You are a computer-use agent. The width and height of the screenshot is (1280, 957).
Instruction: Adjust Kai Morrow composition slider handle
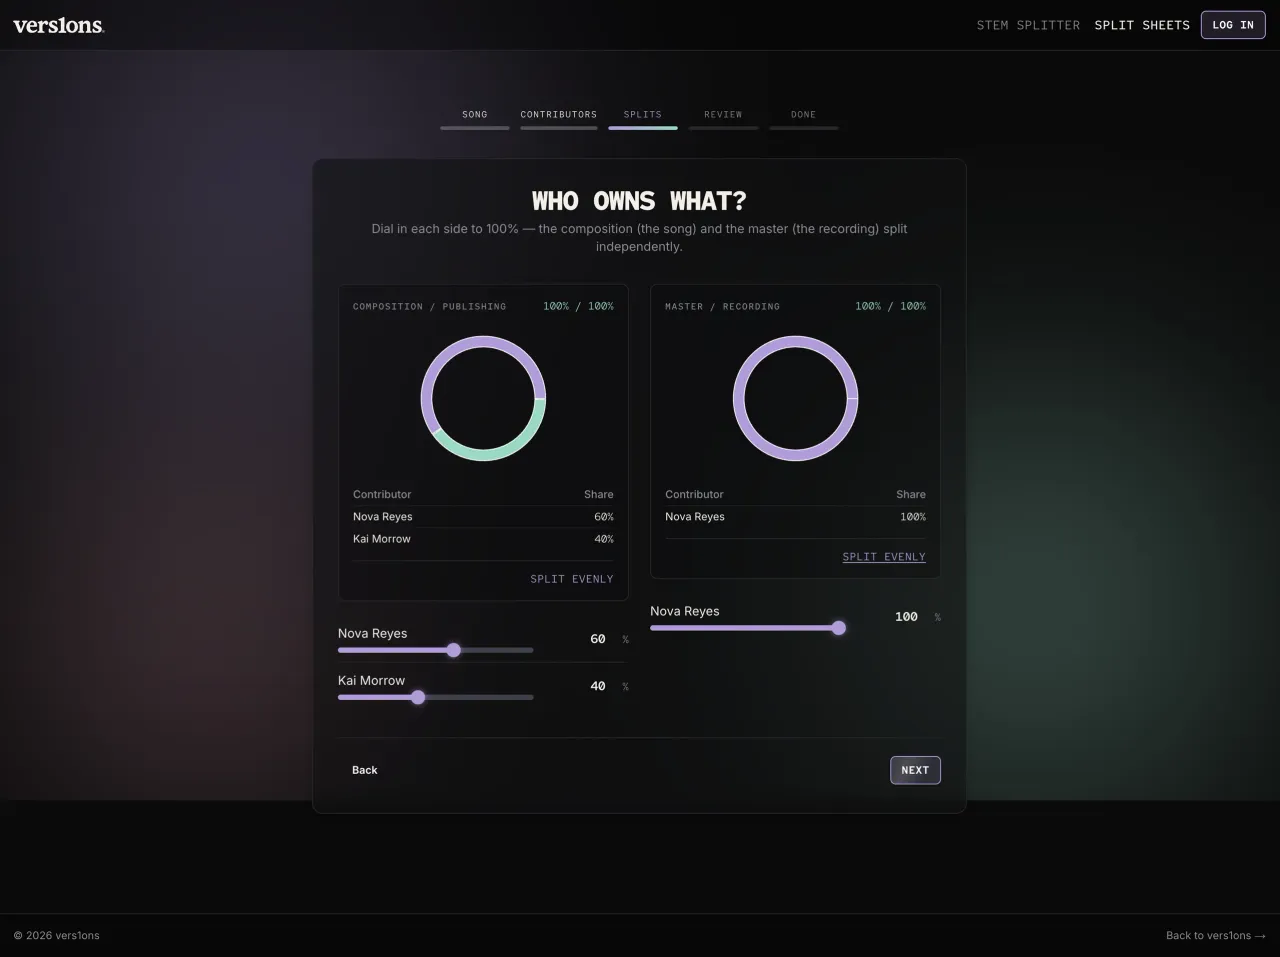[418, 697]
